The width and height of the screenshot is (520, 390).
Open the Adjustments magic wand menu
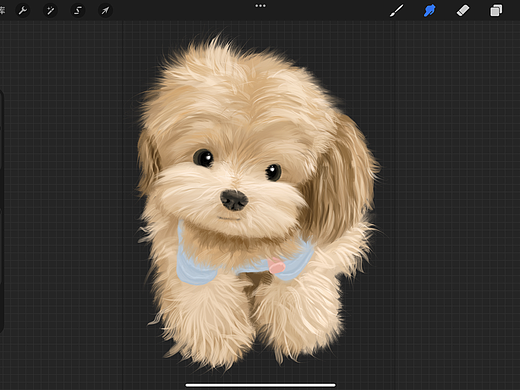point(50,11)
